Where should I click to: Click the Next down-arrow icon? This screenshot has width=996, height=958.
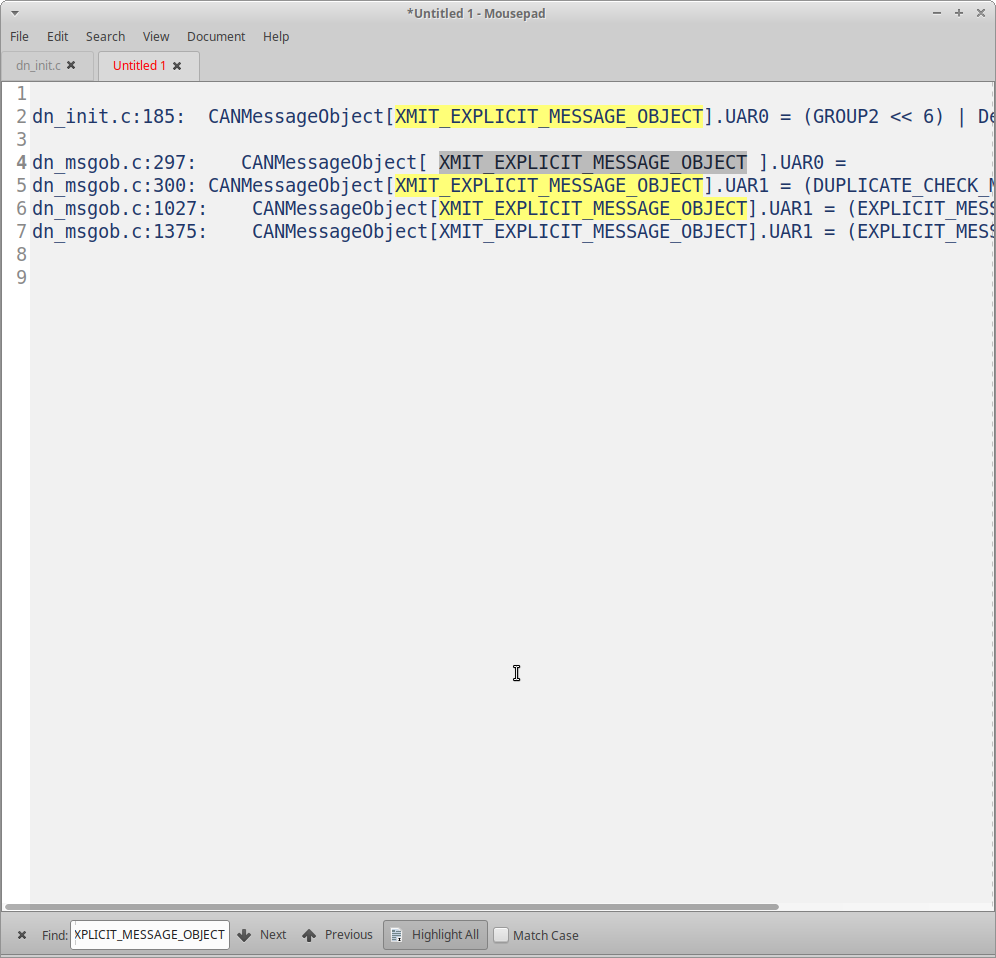coord(244,935)
